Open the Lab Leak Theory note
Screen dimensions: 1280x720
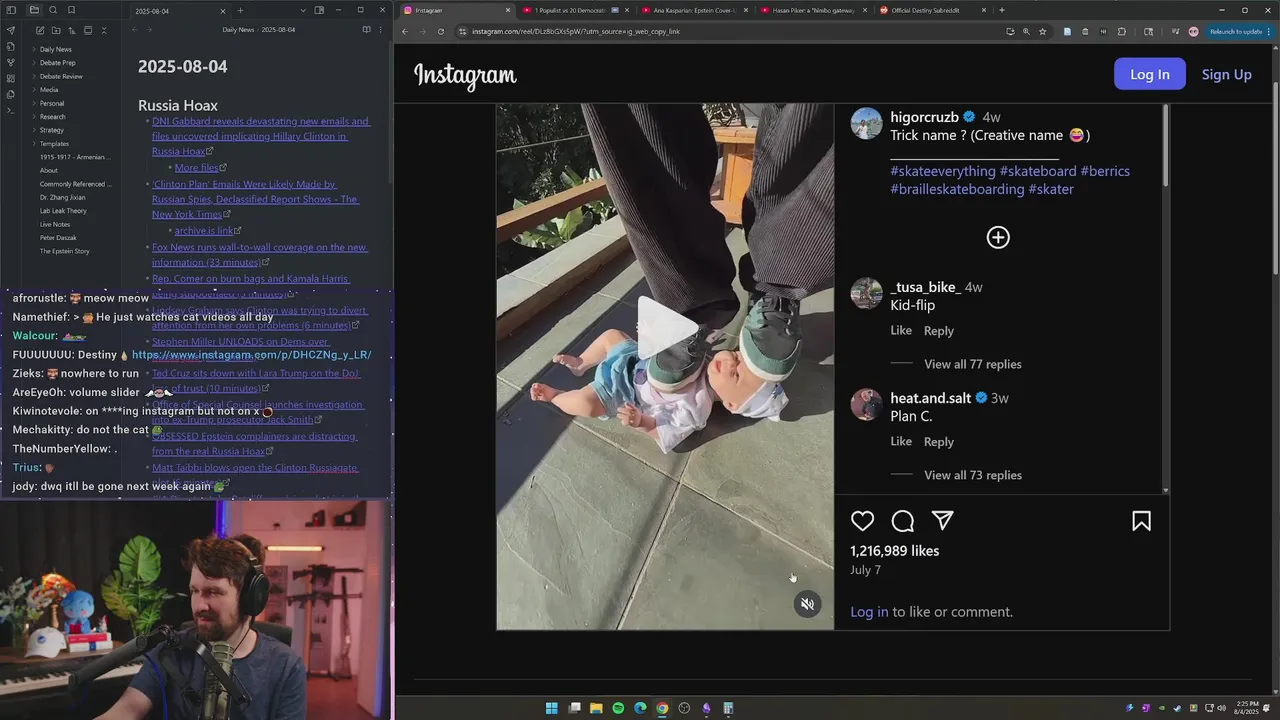[x=63, y=211]
